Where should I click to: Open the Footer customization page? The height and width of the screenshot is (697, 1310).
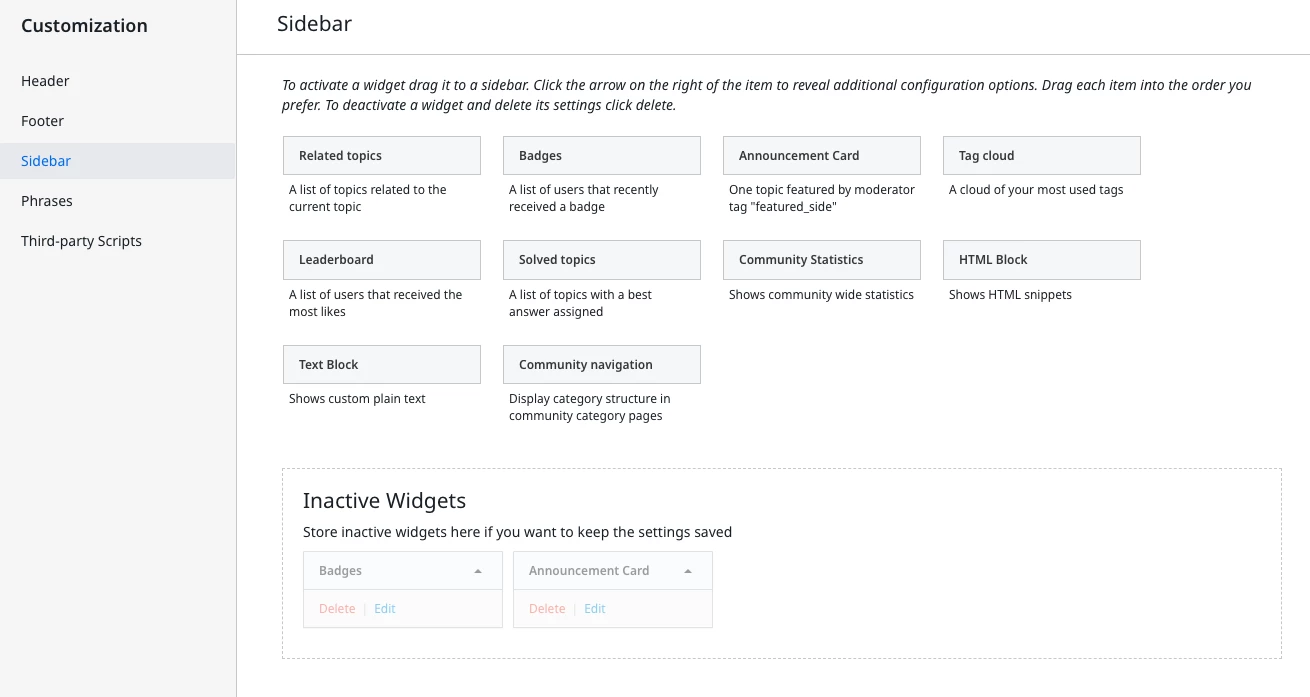pos(42,121)
